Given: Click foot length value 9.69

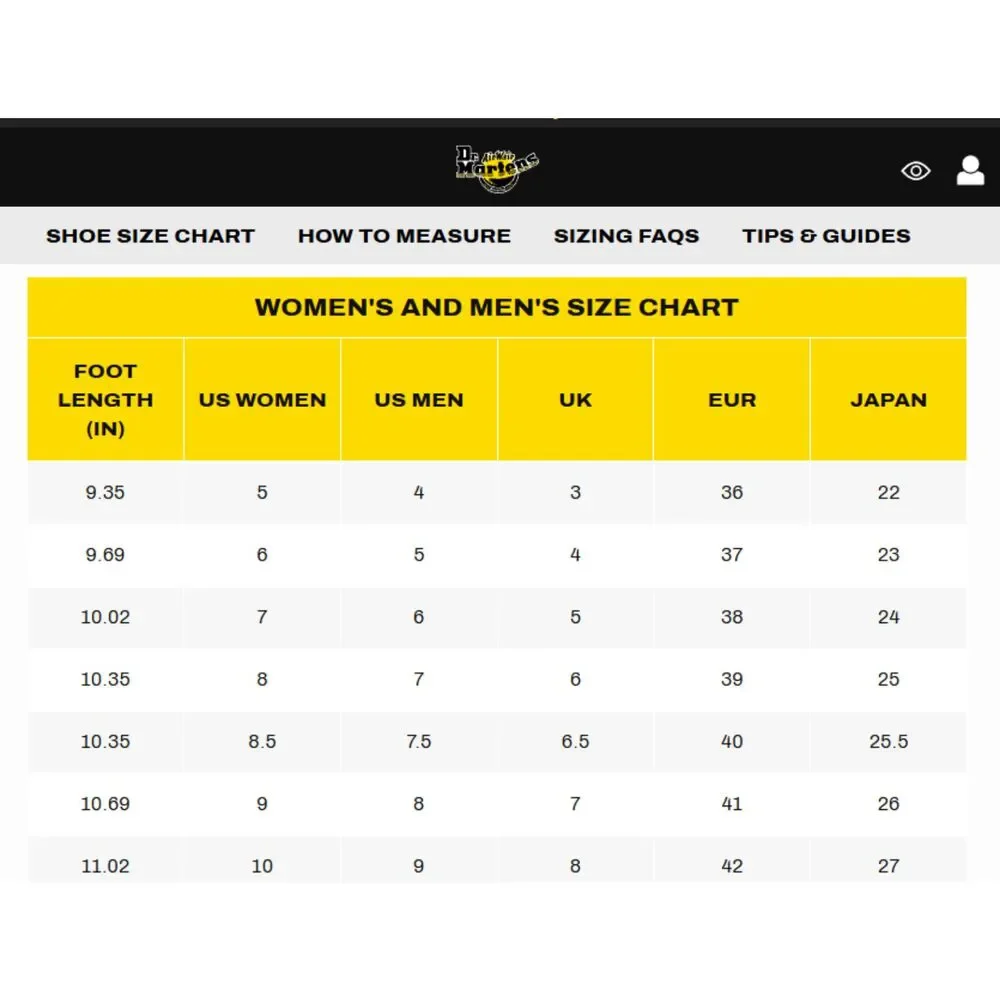Looking at the screenshot, I should click(105, 555).
